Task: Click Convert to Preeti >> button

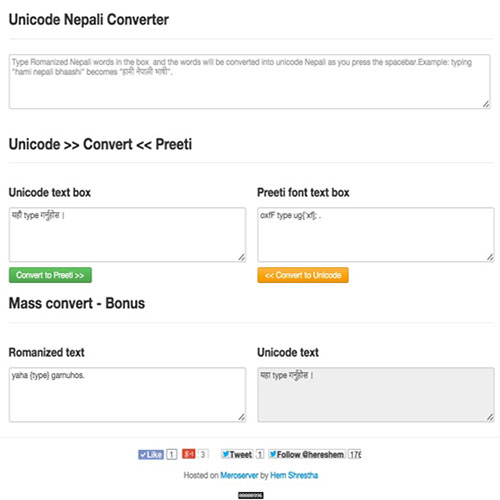Action: 50,275
